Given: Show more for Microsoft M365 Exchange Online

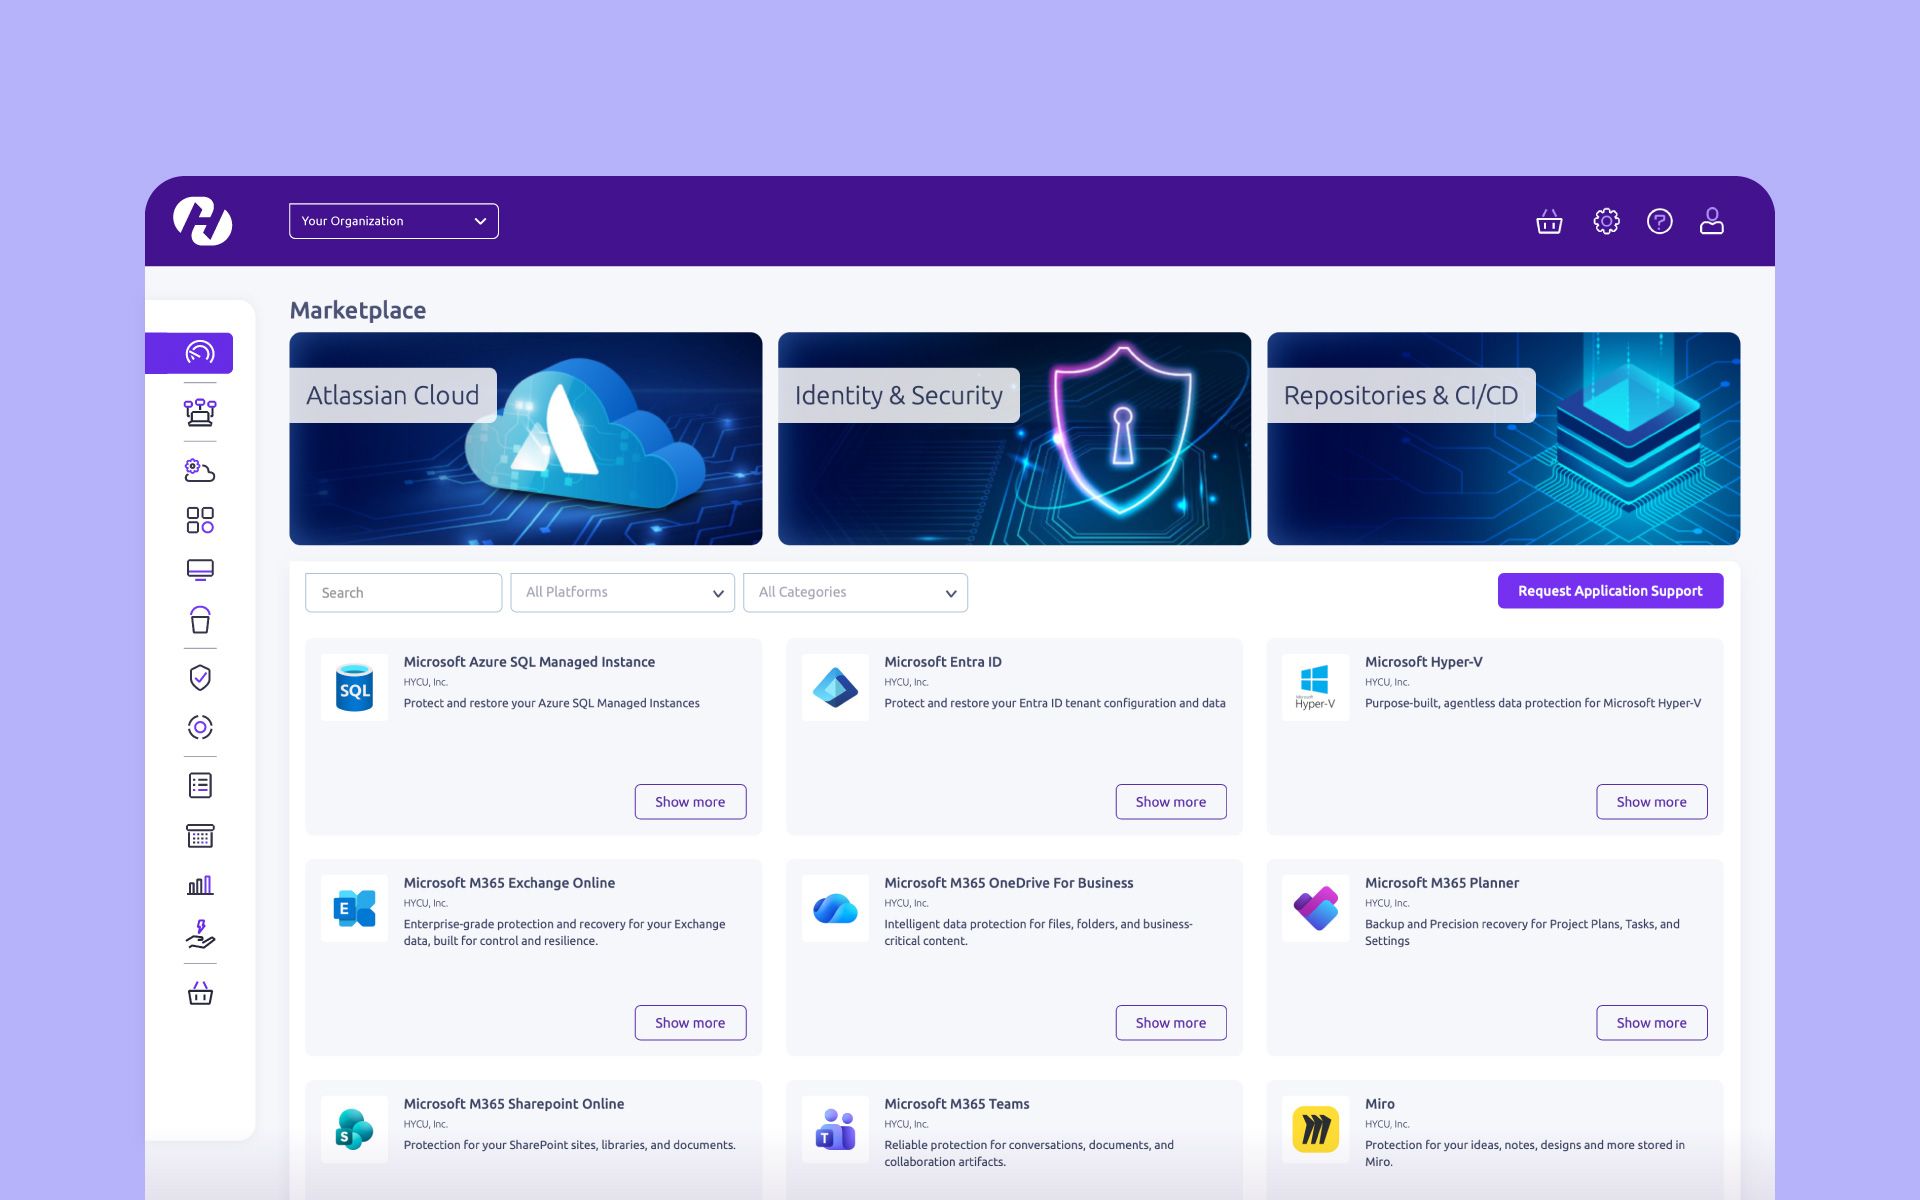Looking at the screenshot, I should (x=690, y=1023).
